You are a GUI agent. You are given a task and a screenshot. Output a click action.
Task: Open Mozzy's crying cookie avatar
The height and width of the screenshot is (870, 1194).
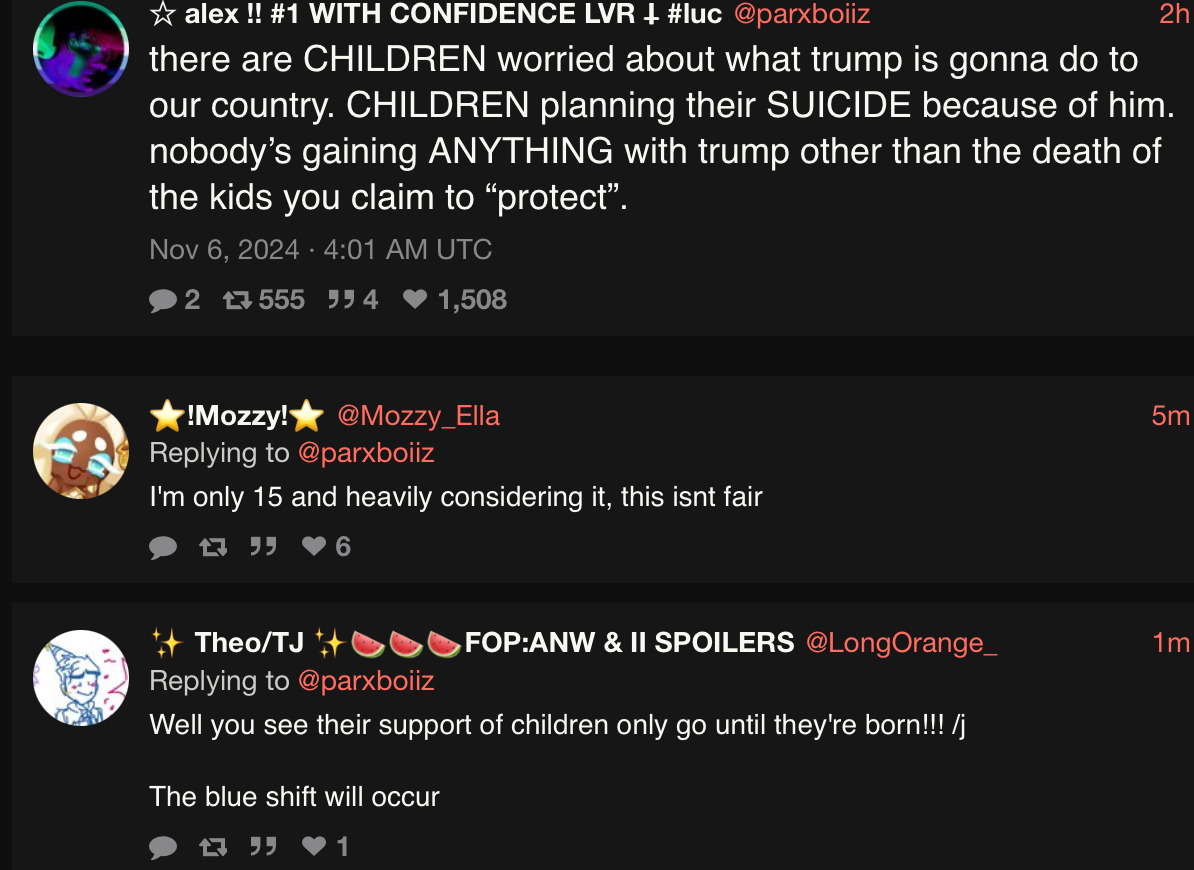[x=81, y=451]
